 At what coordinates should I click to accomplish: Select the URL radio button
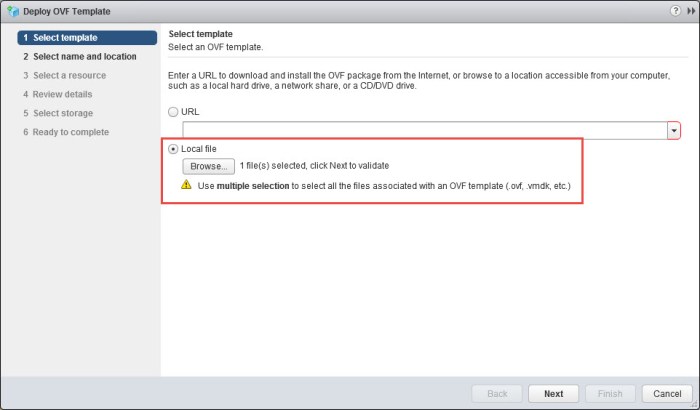[x=174, y=112]
